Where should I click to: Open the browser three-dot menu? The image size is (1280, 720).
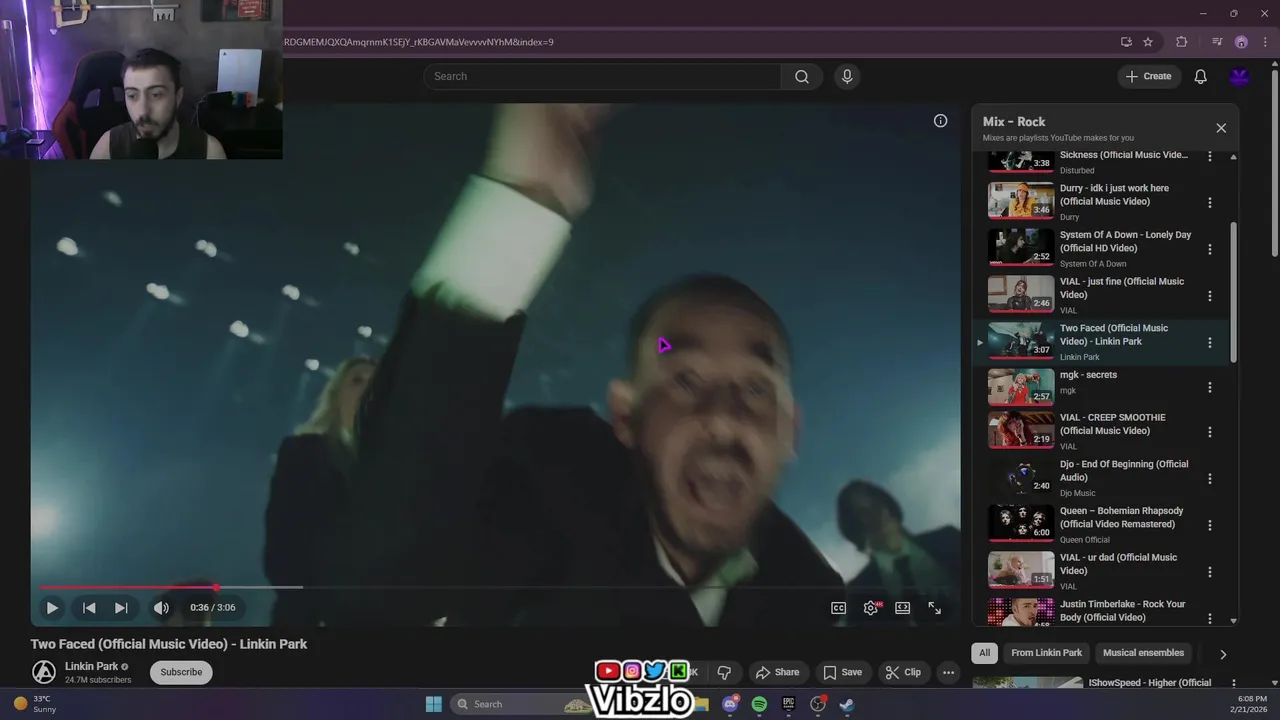click(x=1263, y=42)
